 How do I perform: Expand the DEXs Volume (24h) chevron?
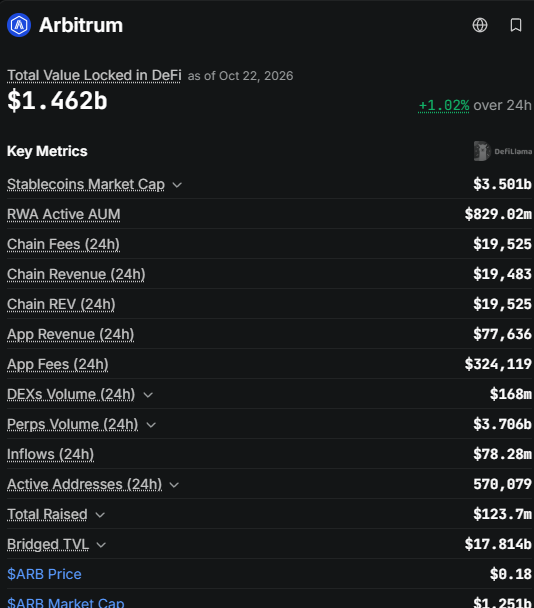pyautogui.click(x=148, y=395)
